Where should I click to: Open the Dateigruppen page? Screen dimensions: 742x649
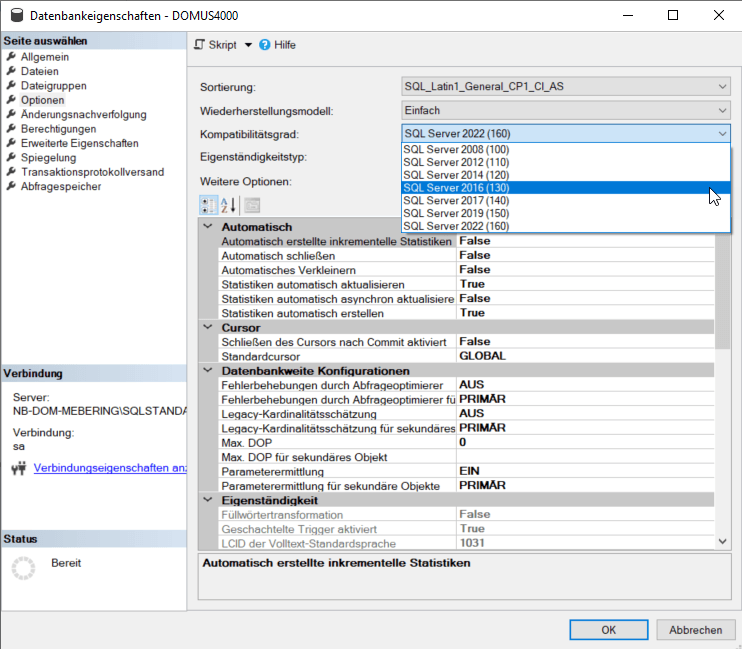pyautogui.click(x=53, y=86)
